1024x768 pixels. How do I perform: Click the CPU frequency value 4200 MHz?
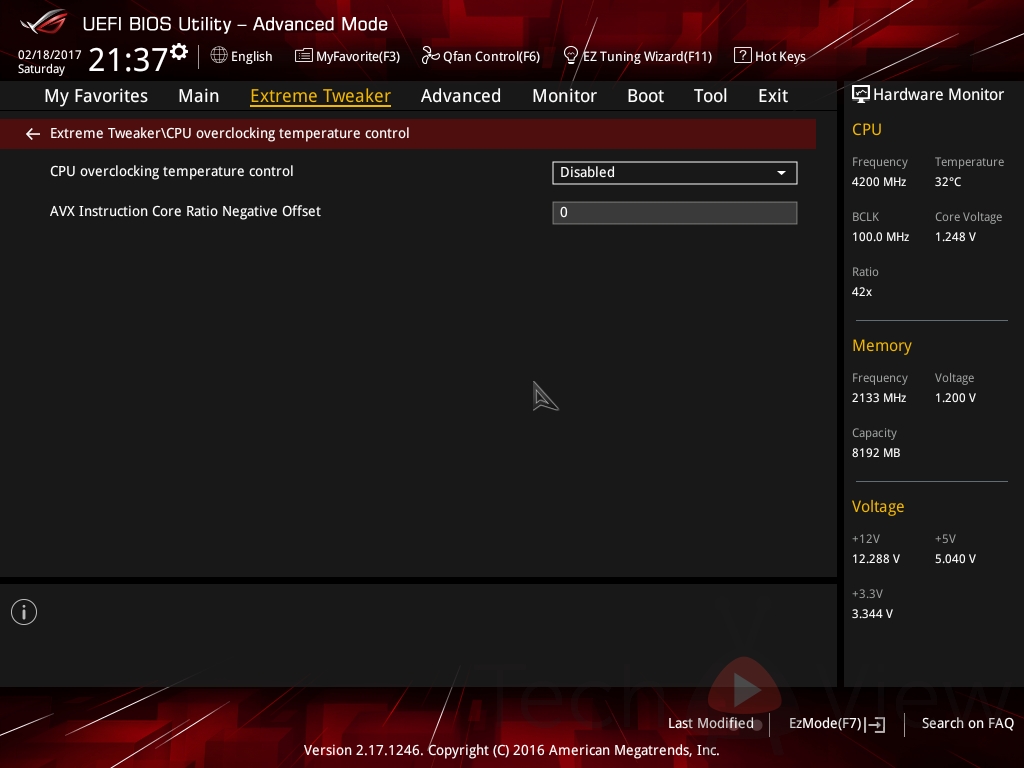(x=879, y=182)
